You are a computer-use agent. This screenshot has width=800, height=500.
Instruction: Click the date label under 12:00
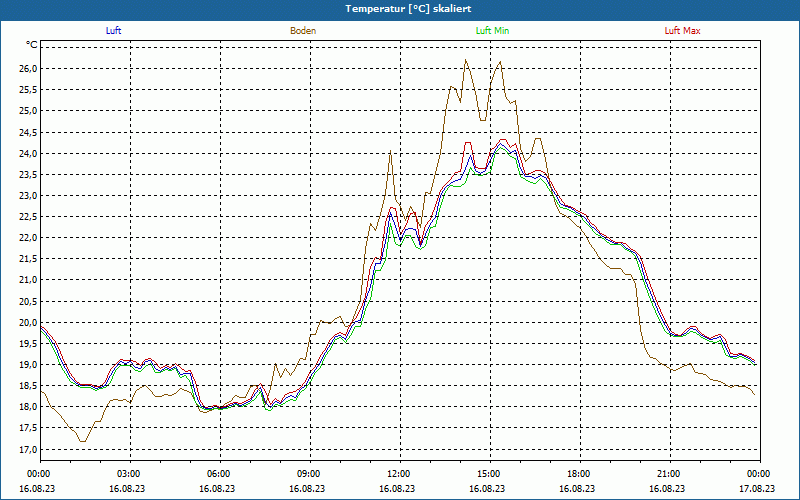(x=397, y=488)
